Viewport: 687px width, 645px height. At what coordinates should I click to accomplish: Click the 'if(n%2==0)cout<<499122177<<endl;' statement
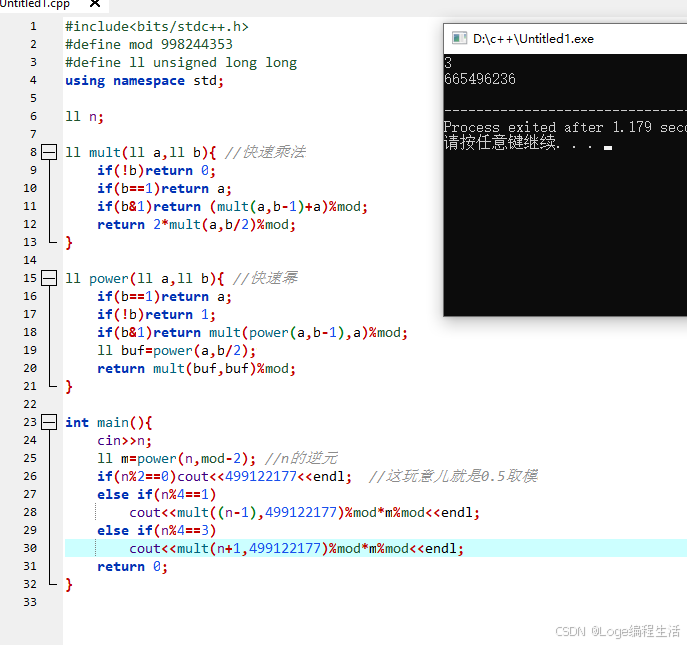click(224, 476)
